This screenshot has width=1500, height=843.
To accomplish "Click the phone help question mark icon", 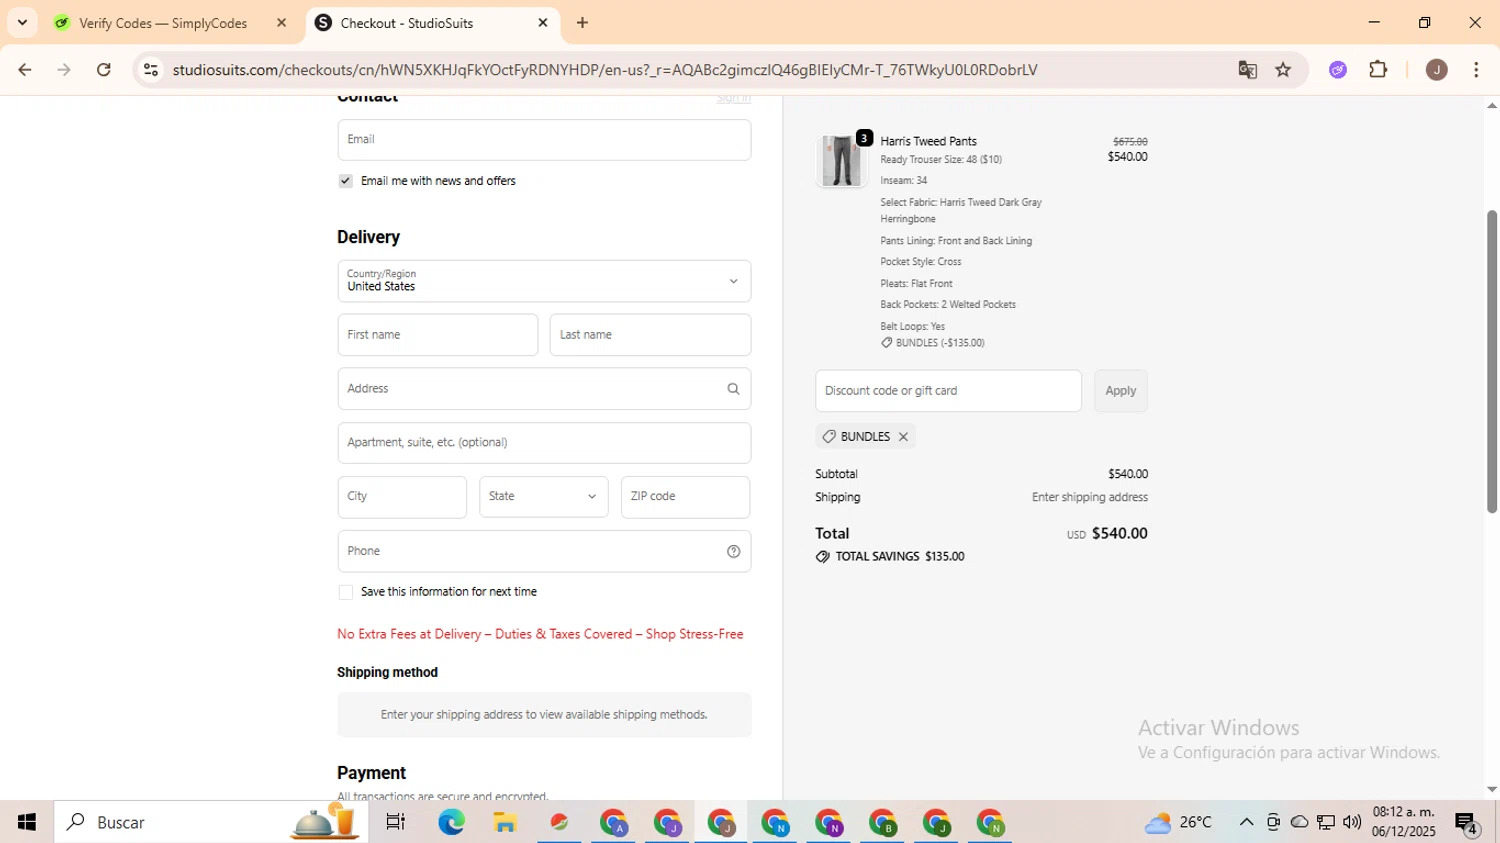I will coord(733,551).
